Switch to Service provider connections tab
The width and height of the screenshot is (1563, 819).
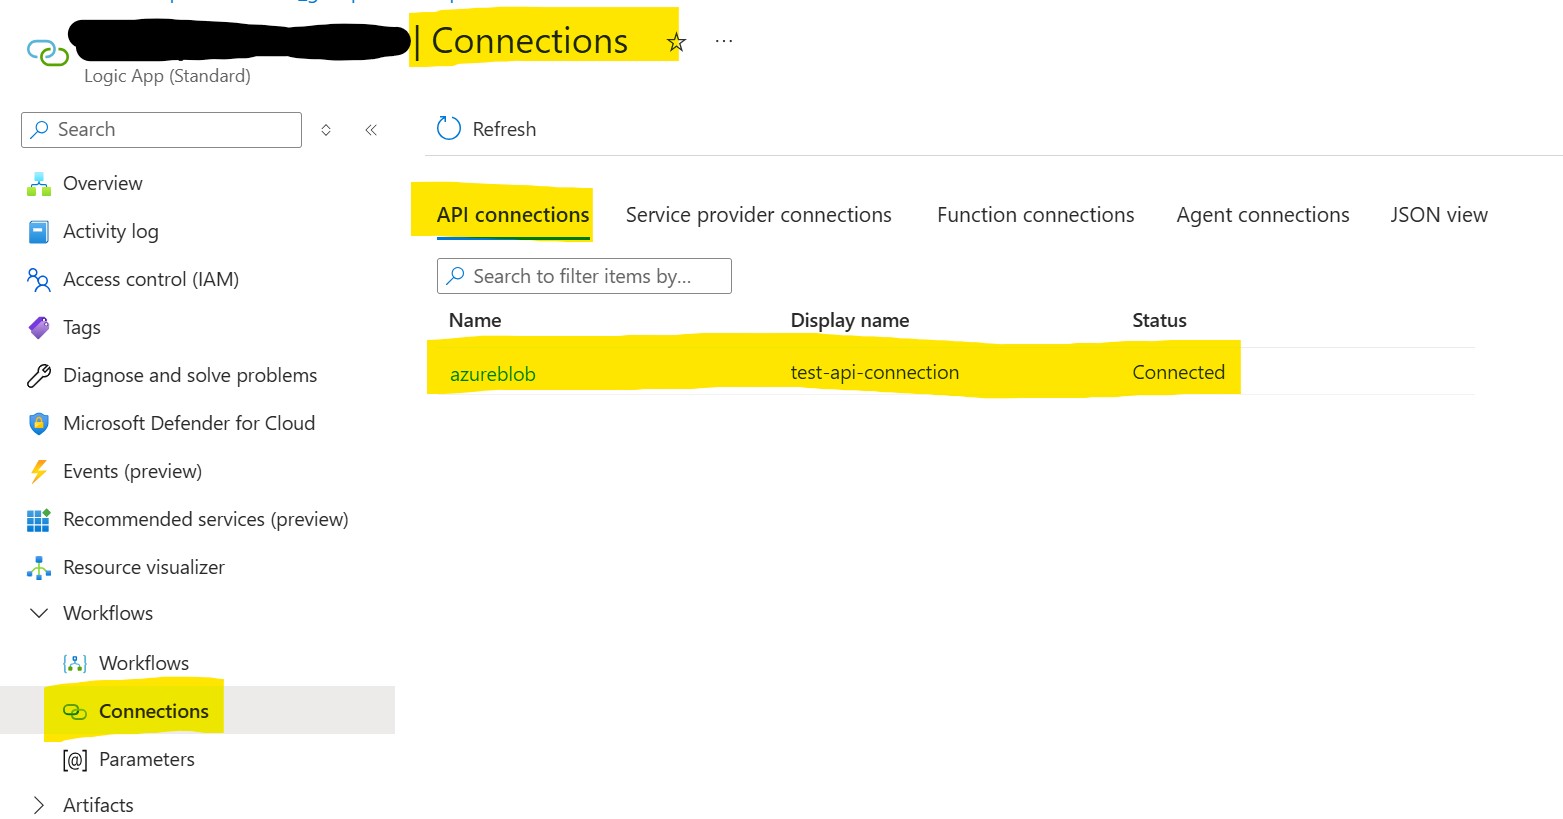pyautogui.click(x=758, y=215)
